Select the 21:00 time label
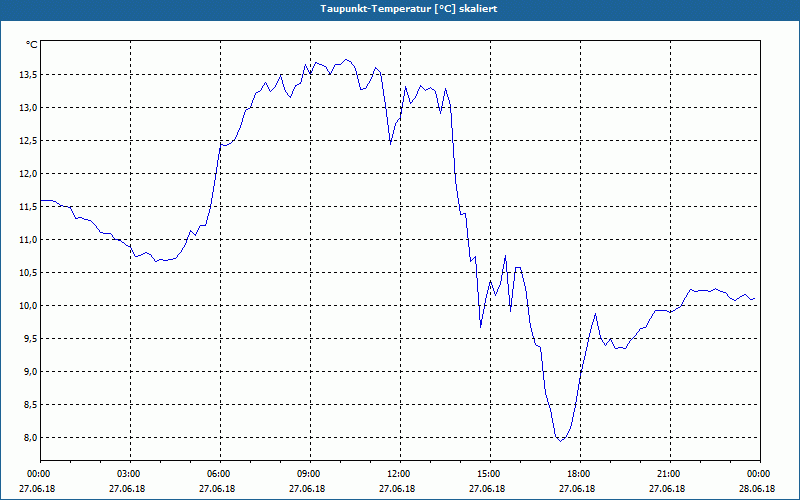 pyautogui.click(x=670, y=474)
